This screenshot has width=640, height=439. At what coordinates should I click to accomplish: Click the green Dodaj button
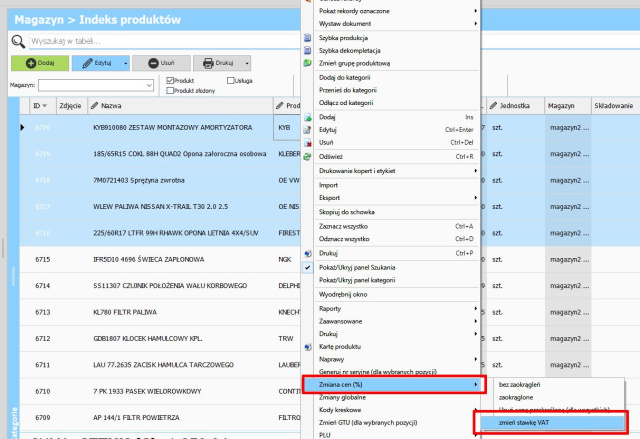pos(40,63)
